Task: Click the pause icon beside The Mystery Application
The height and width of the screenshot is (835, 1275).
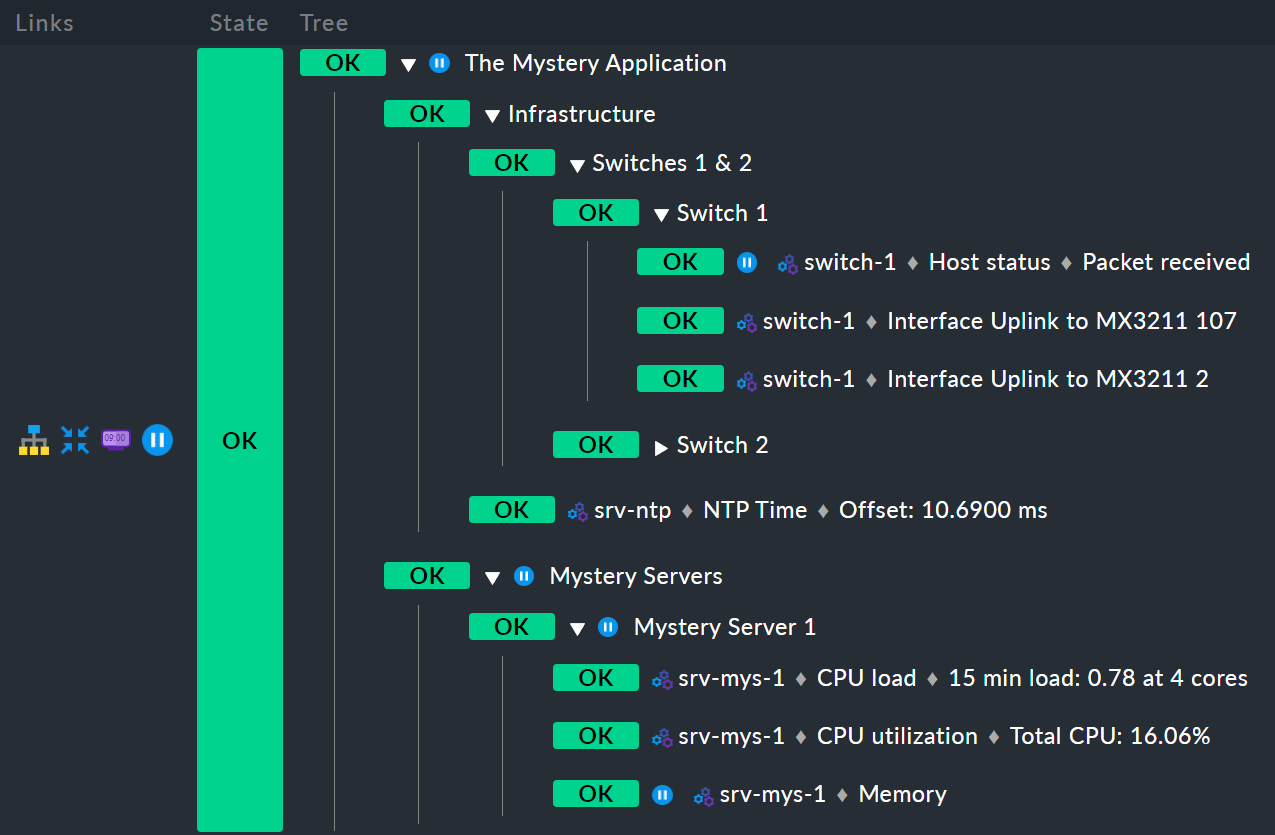Action: [x=439, y=63]
